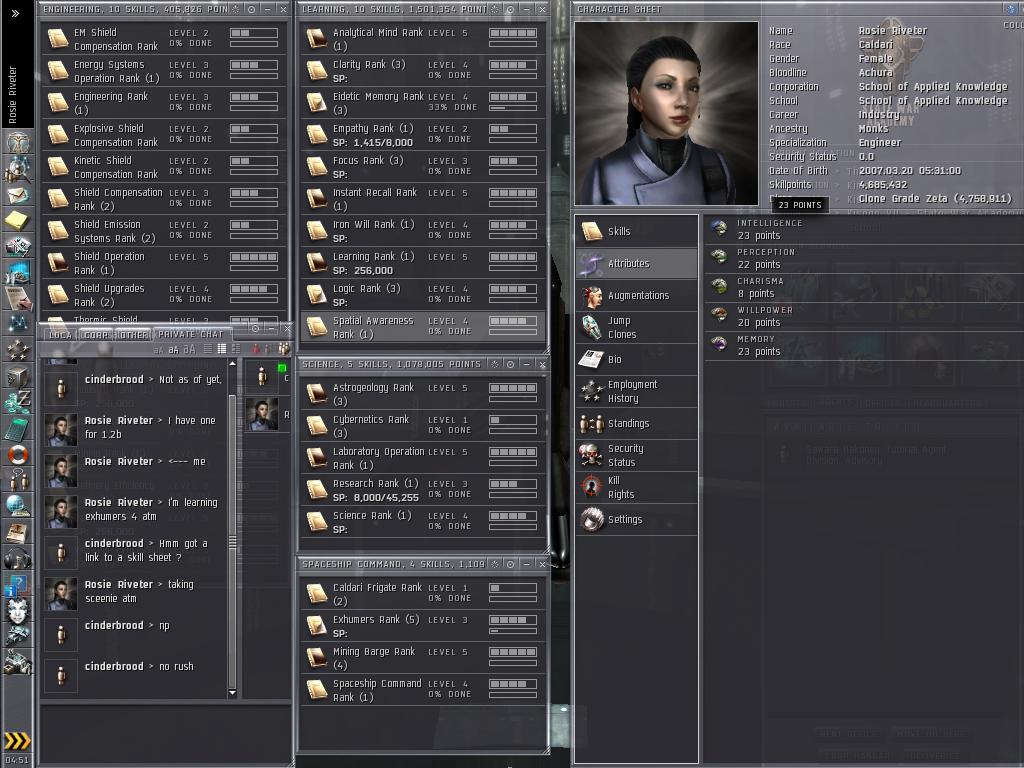
Task: Set chat font to largest size
Action: [x=189, y=349]
